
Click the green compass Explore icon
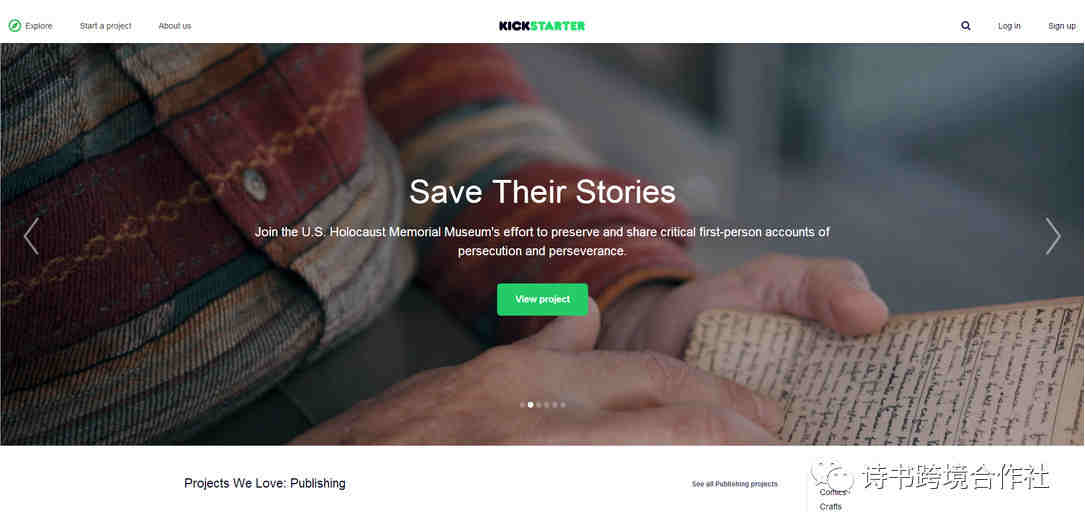pyautogui.click(x=15, y=26)
